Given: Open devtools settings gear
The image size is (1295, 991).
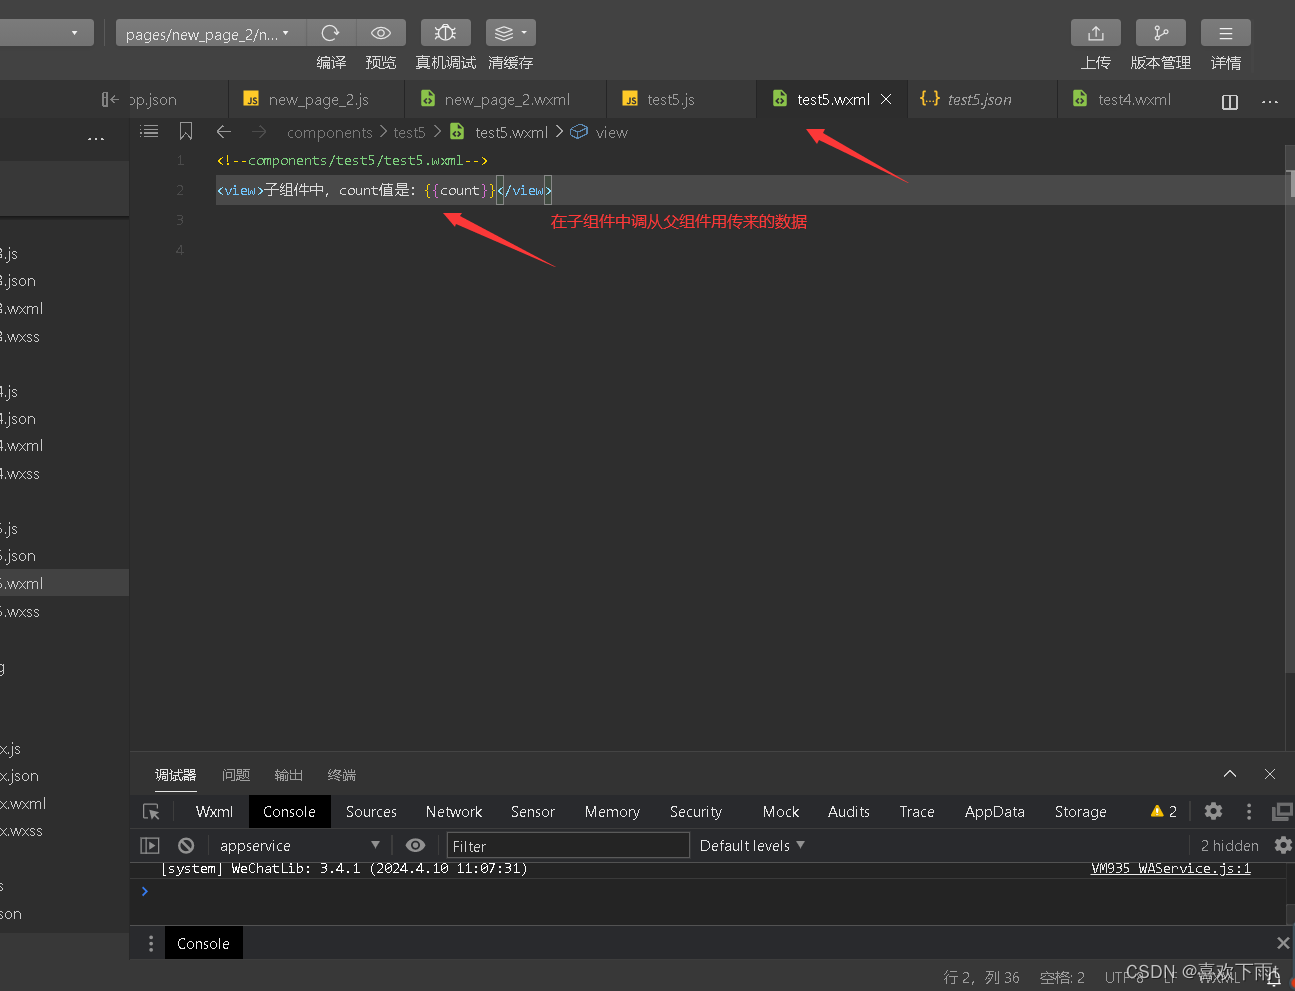Looking at the screenshot, I should (1213, 811).
